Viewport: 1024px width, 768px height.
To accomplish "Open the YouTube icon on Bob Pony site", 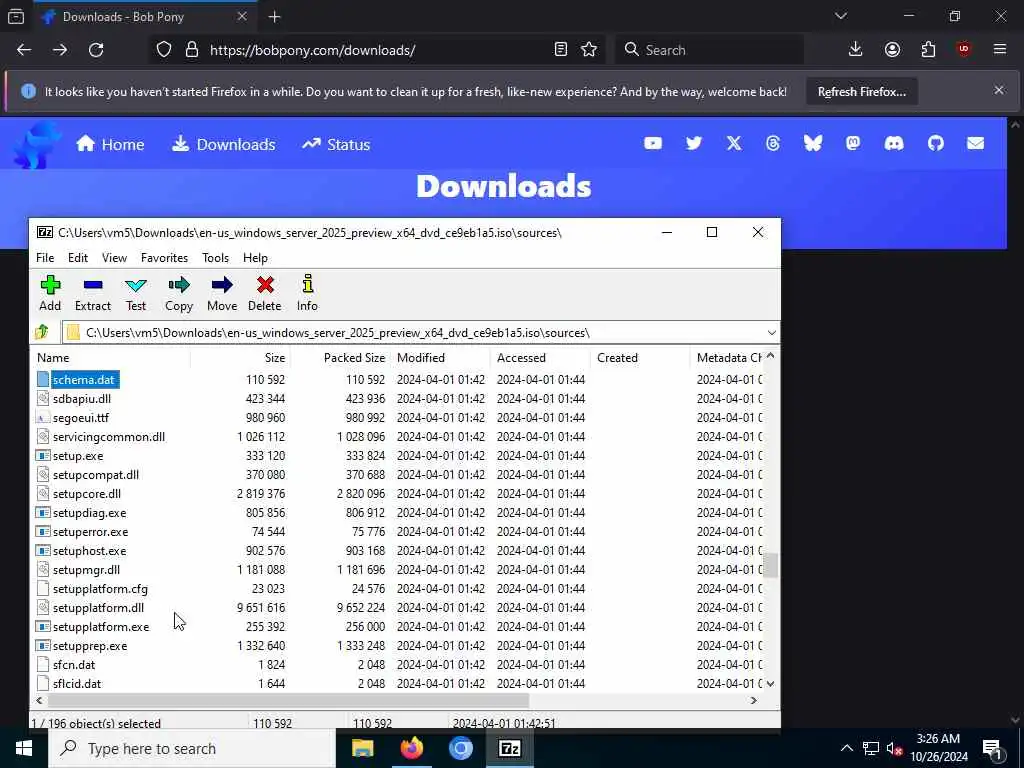I will [x=653, y=143].
